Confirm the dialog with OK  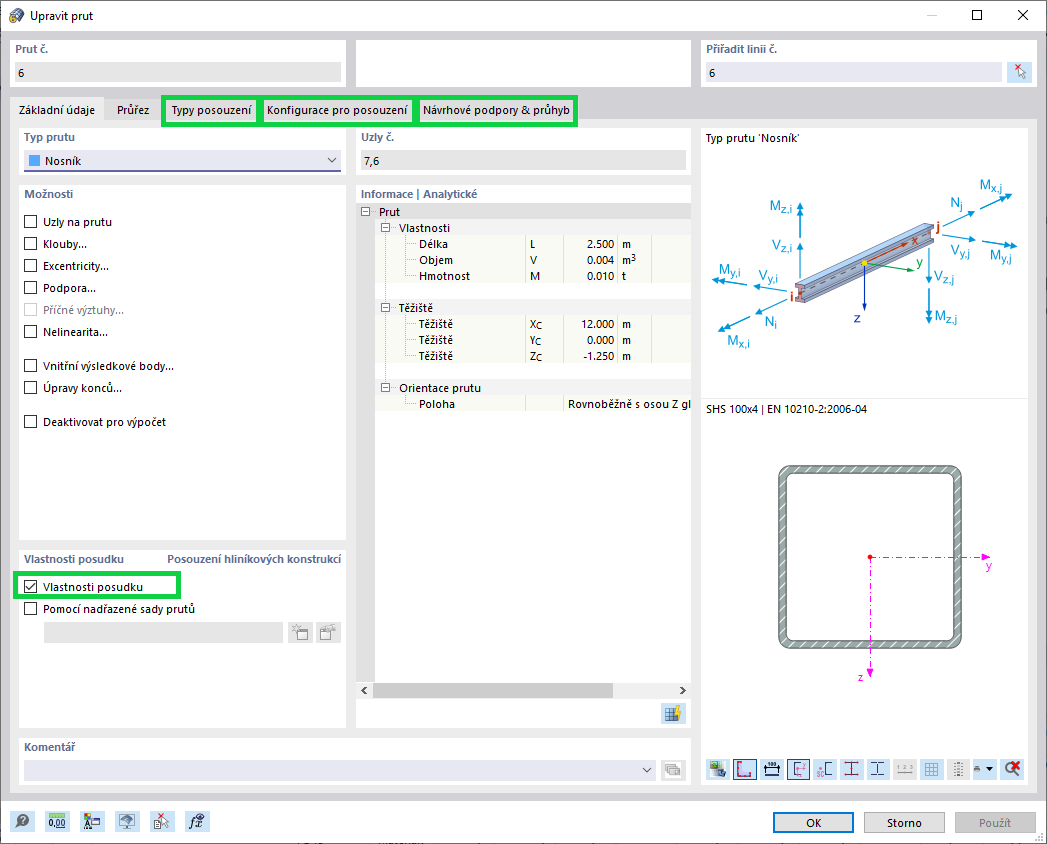click(813, 823)
